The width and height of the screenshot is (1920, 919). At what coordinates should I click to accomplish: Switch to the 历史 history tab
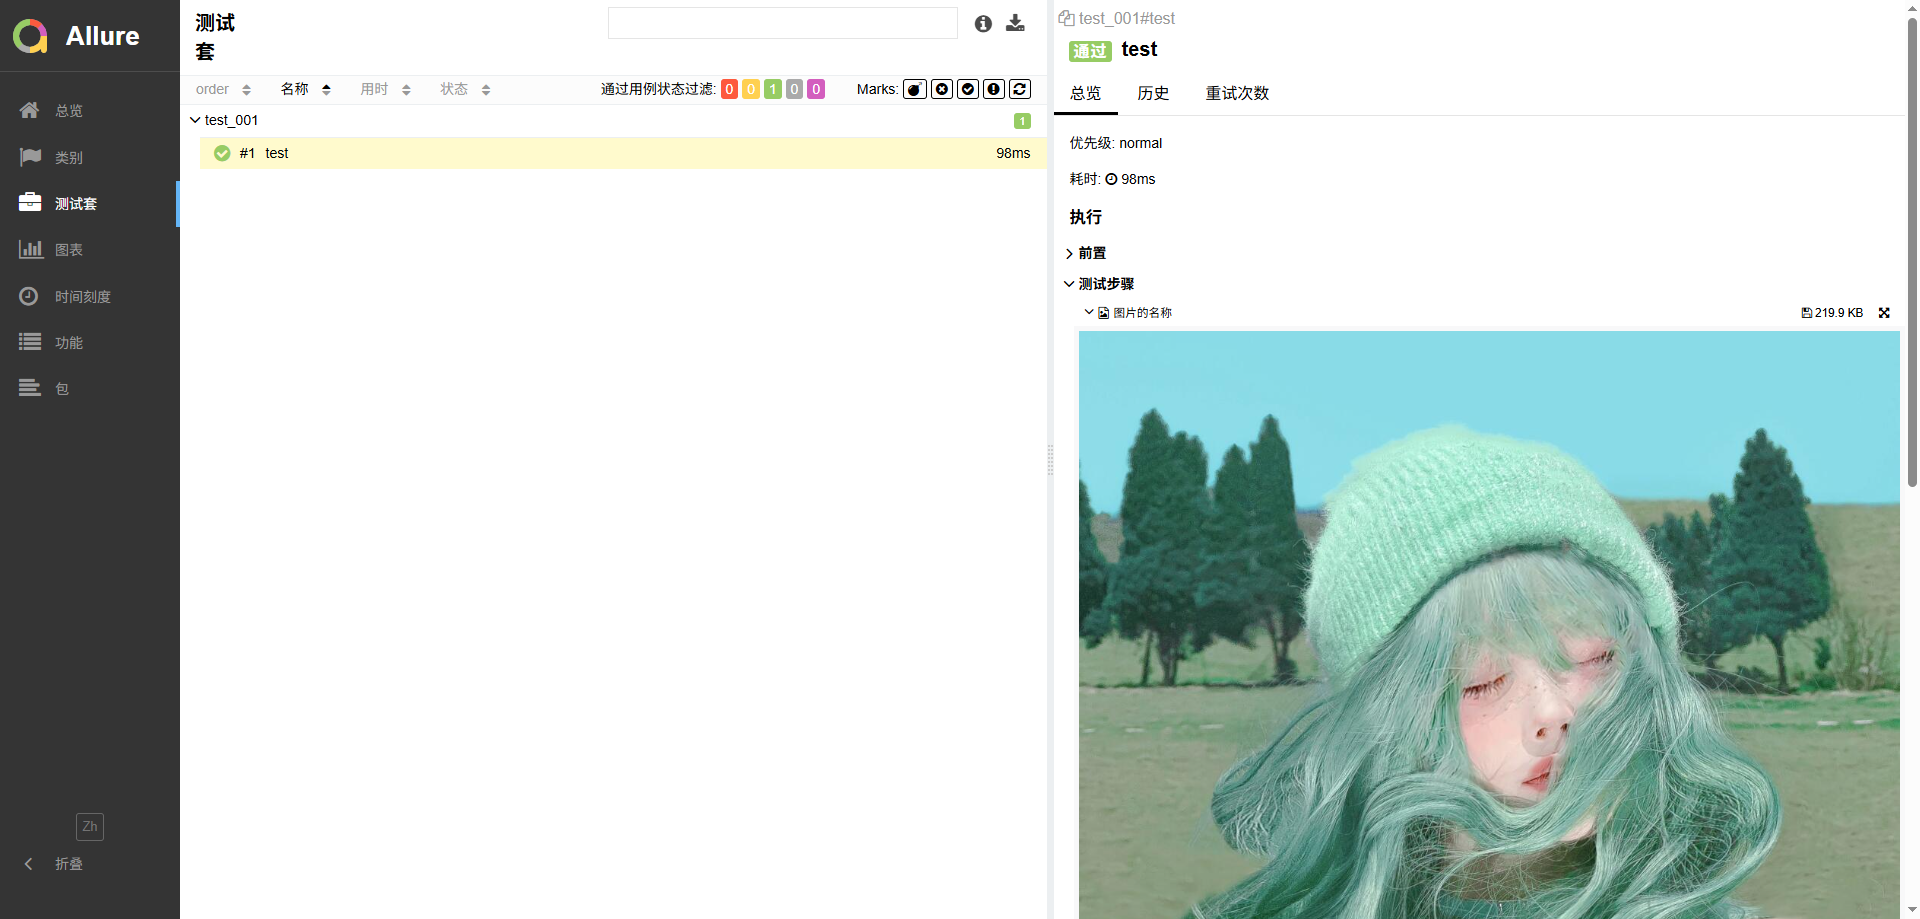pyautogui.click(x=1153, y=93)
